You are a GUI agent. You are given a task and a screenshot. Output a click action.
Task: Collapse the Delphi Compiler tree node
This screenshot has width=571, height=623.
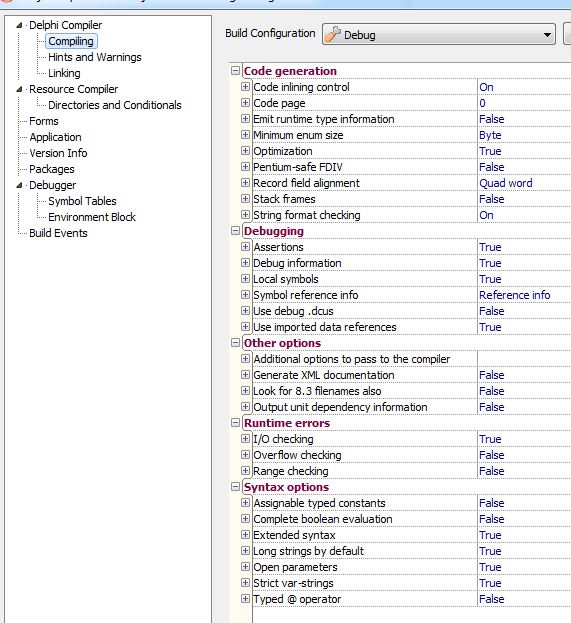pyautogui.click(x=19, y=25)
